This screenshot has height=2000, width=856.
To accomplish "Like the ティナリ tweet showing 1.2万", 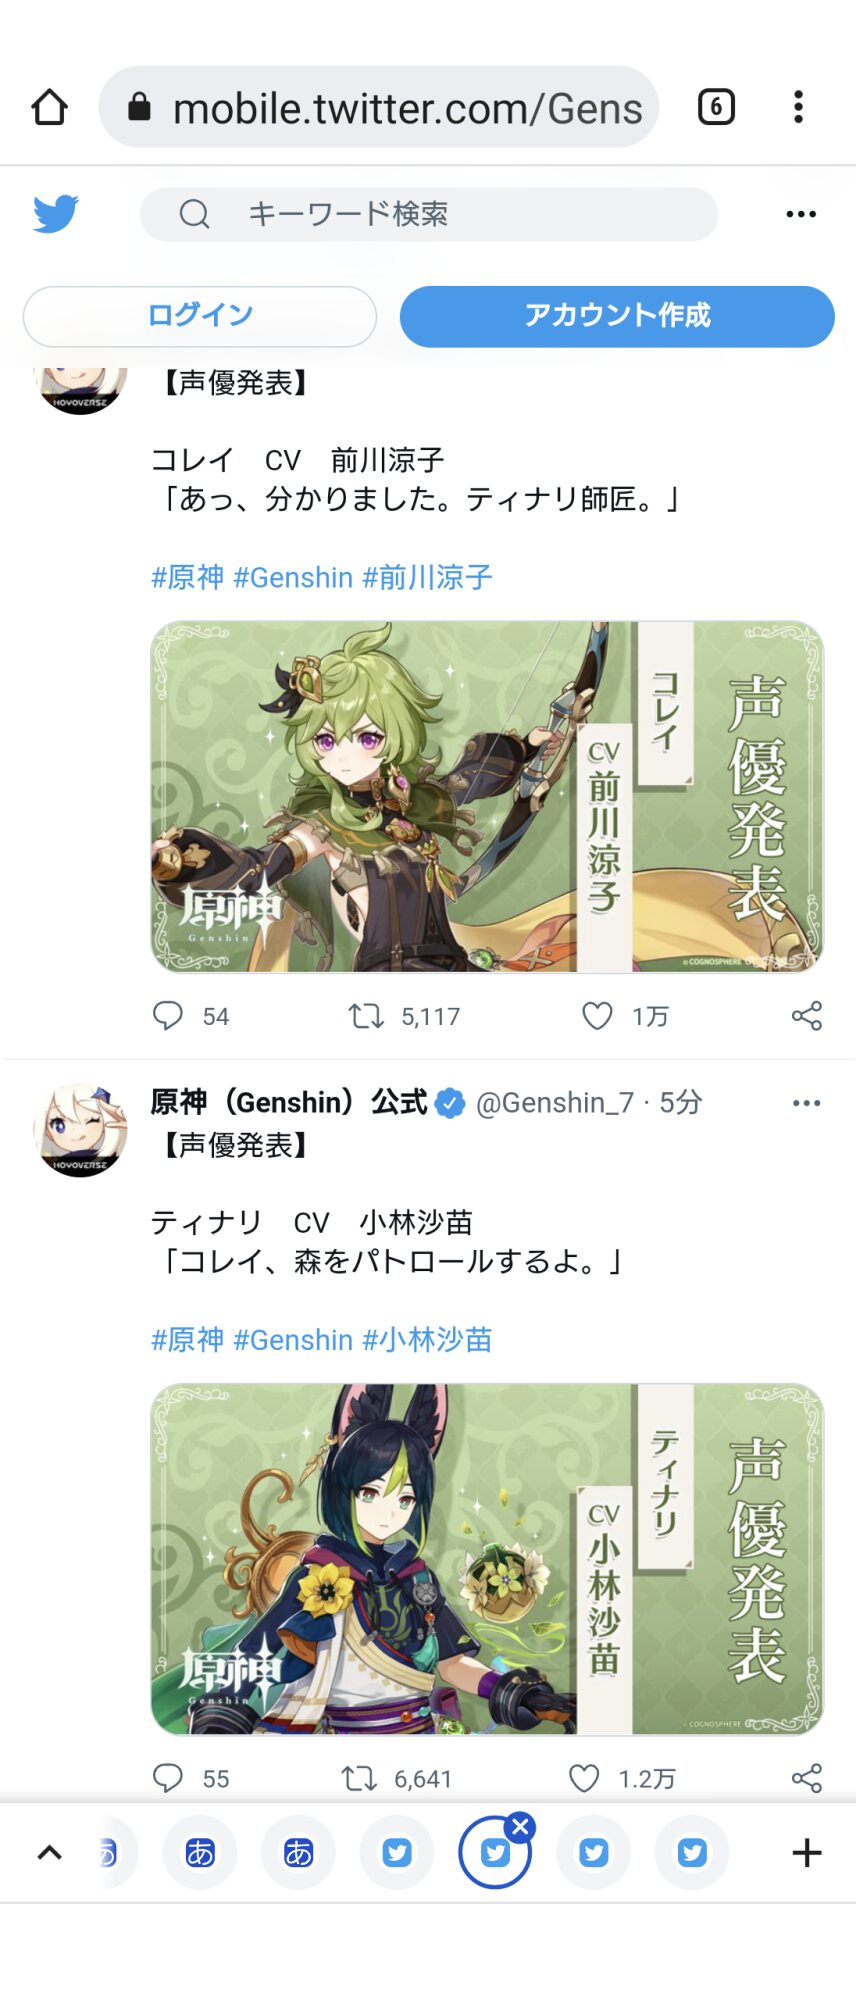I will [584, 1778].
